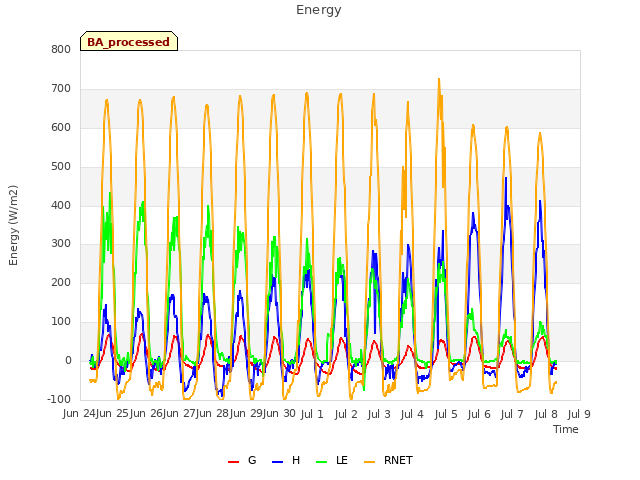Click the green LE legend swatch
This screenshot has width=640, height=480.
point(322,461)
